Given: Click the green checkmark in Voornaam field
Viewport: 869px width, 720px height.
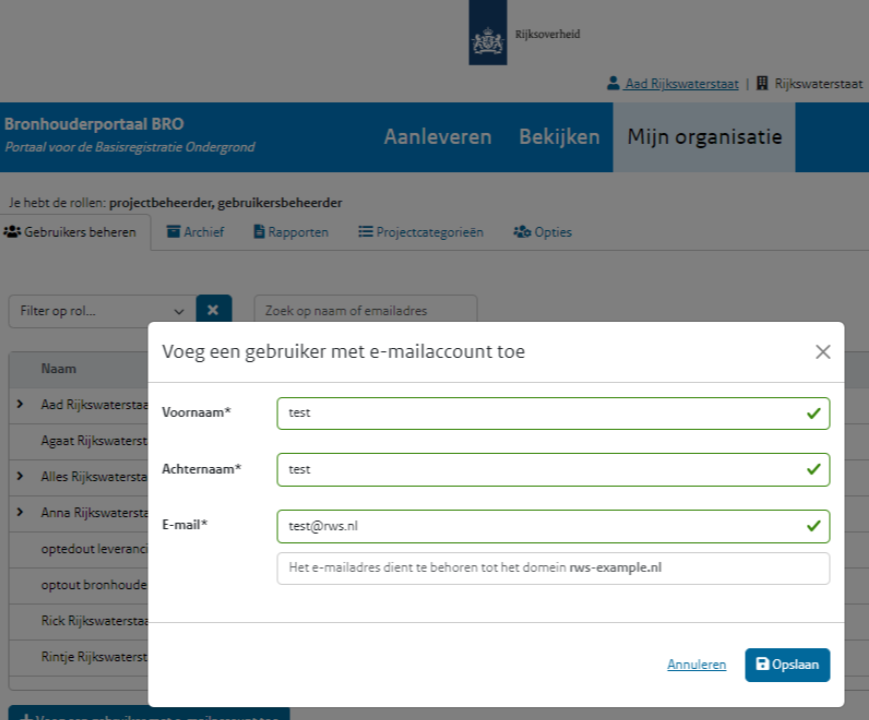Looking at the screenshot, I should tap(814, 412).
